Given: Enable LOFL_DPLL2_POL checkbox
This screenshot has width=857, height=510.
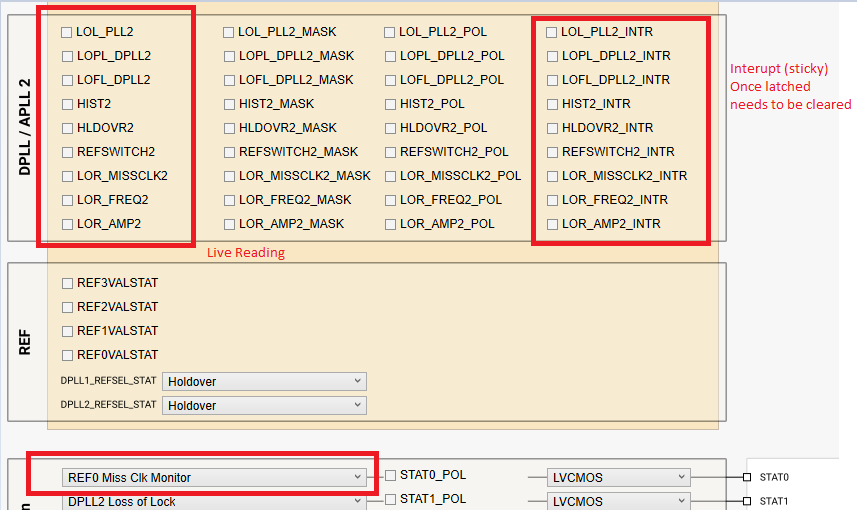Looking at the screenshot, I should click(390, 80).
